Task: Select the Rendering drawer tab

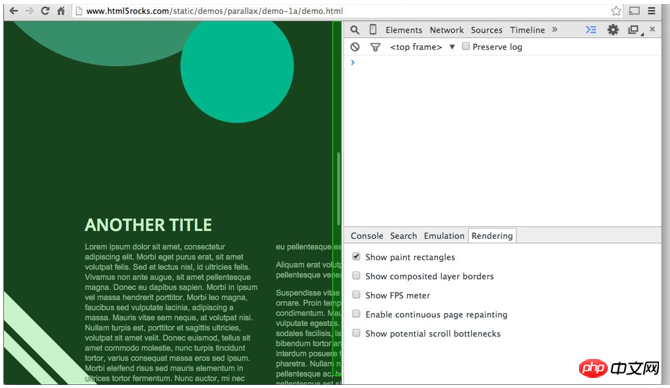Action: pyautogui.click(x=492, y=236)
